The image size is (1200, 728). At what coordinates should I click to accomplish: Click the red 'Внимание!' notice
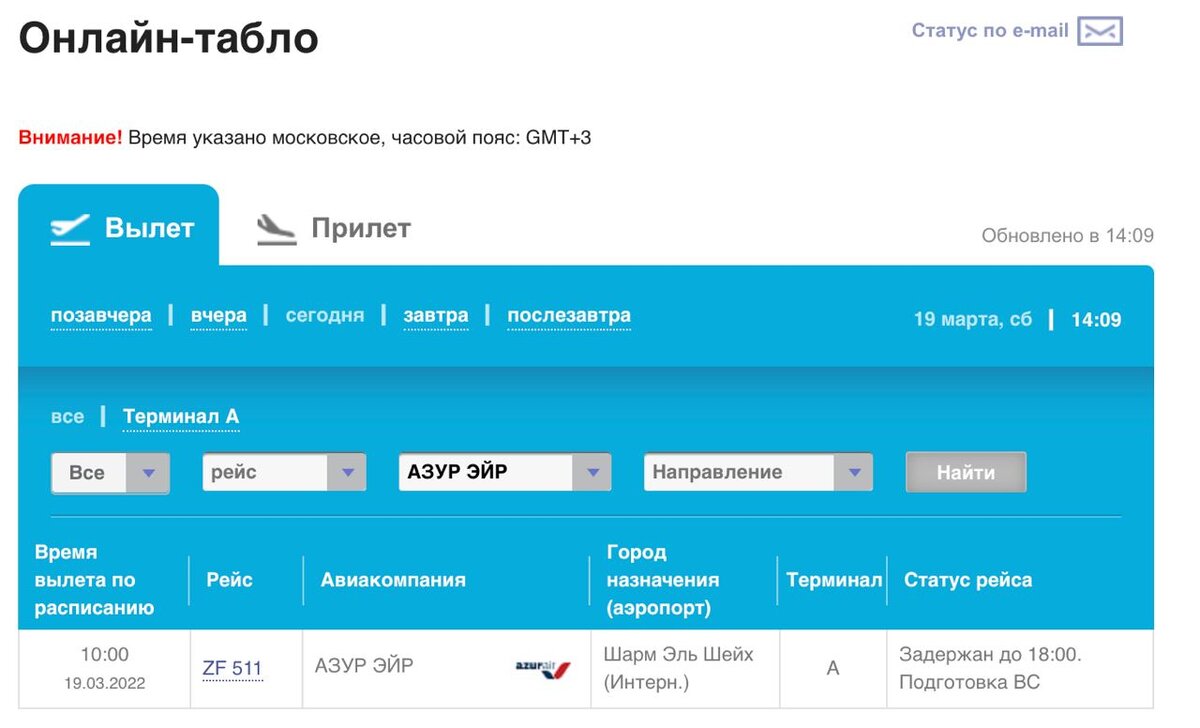point(70,137)
